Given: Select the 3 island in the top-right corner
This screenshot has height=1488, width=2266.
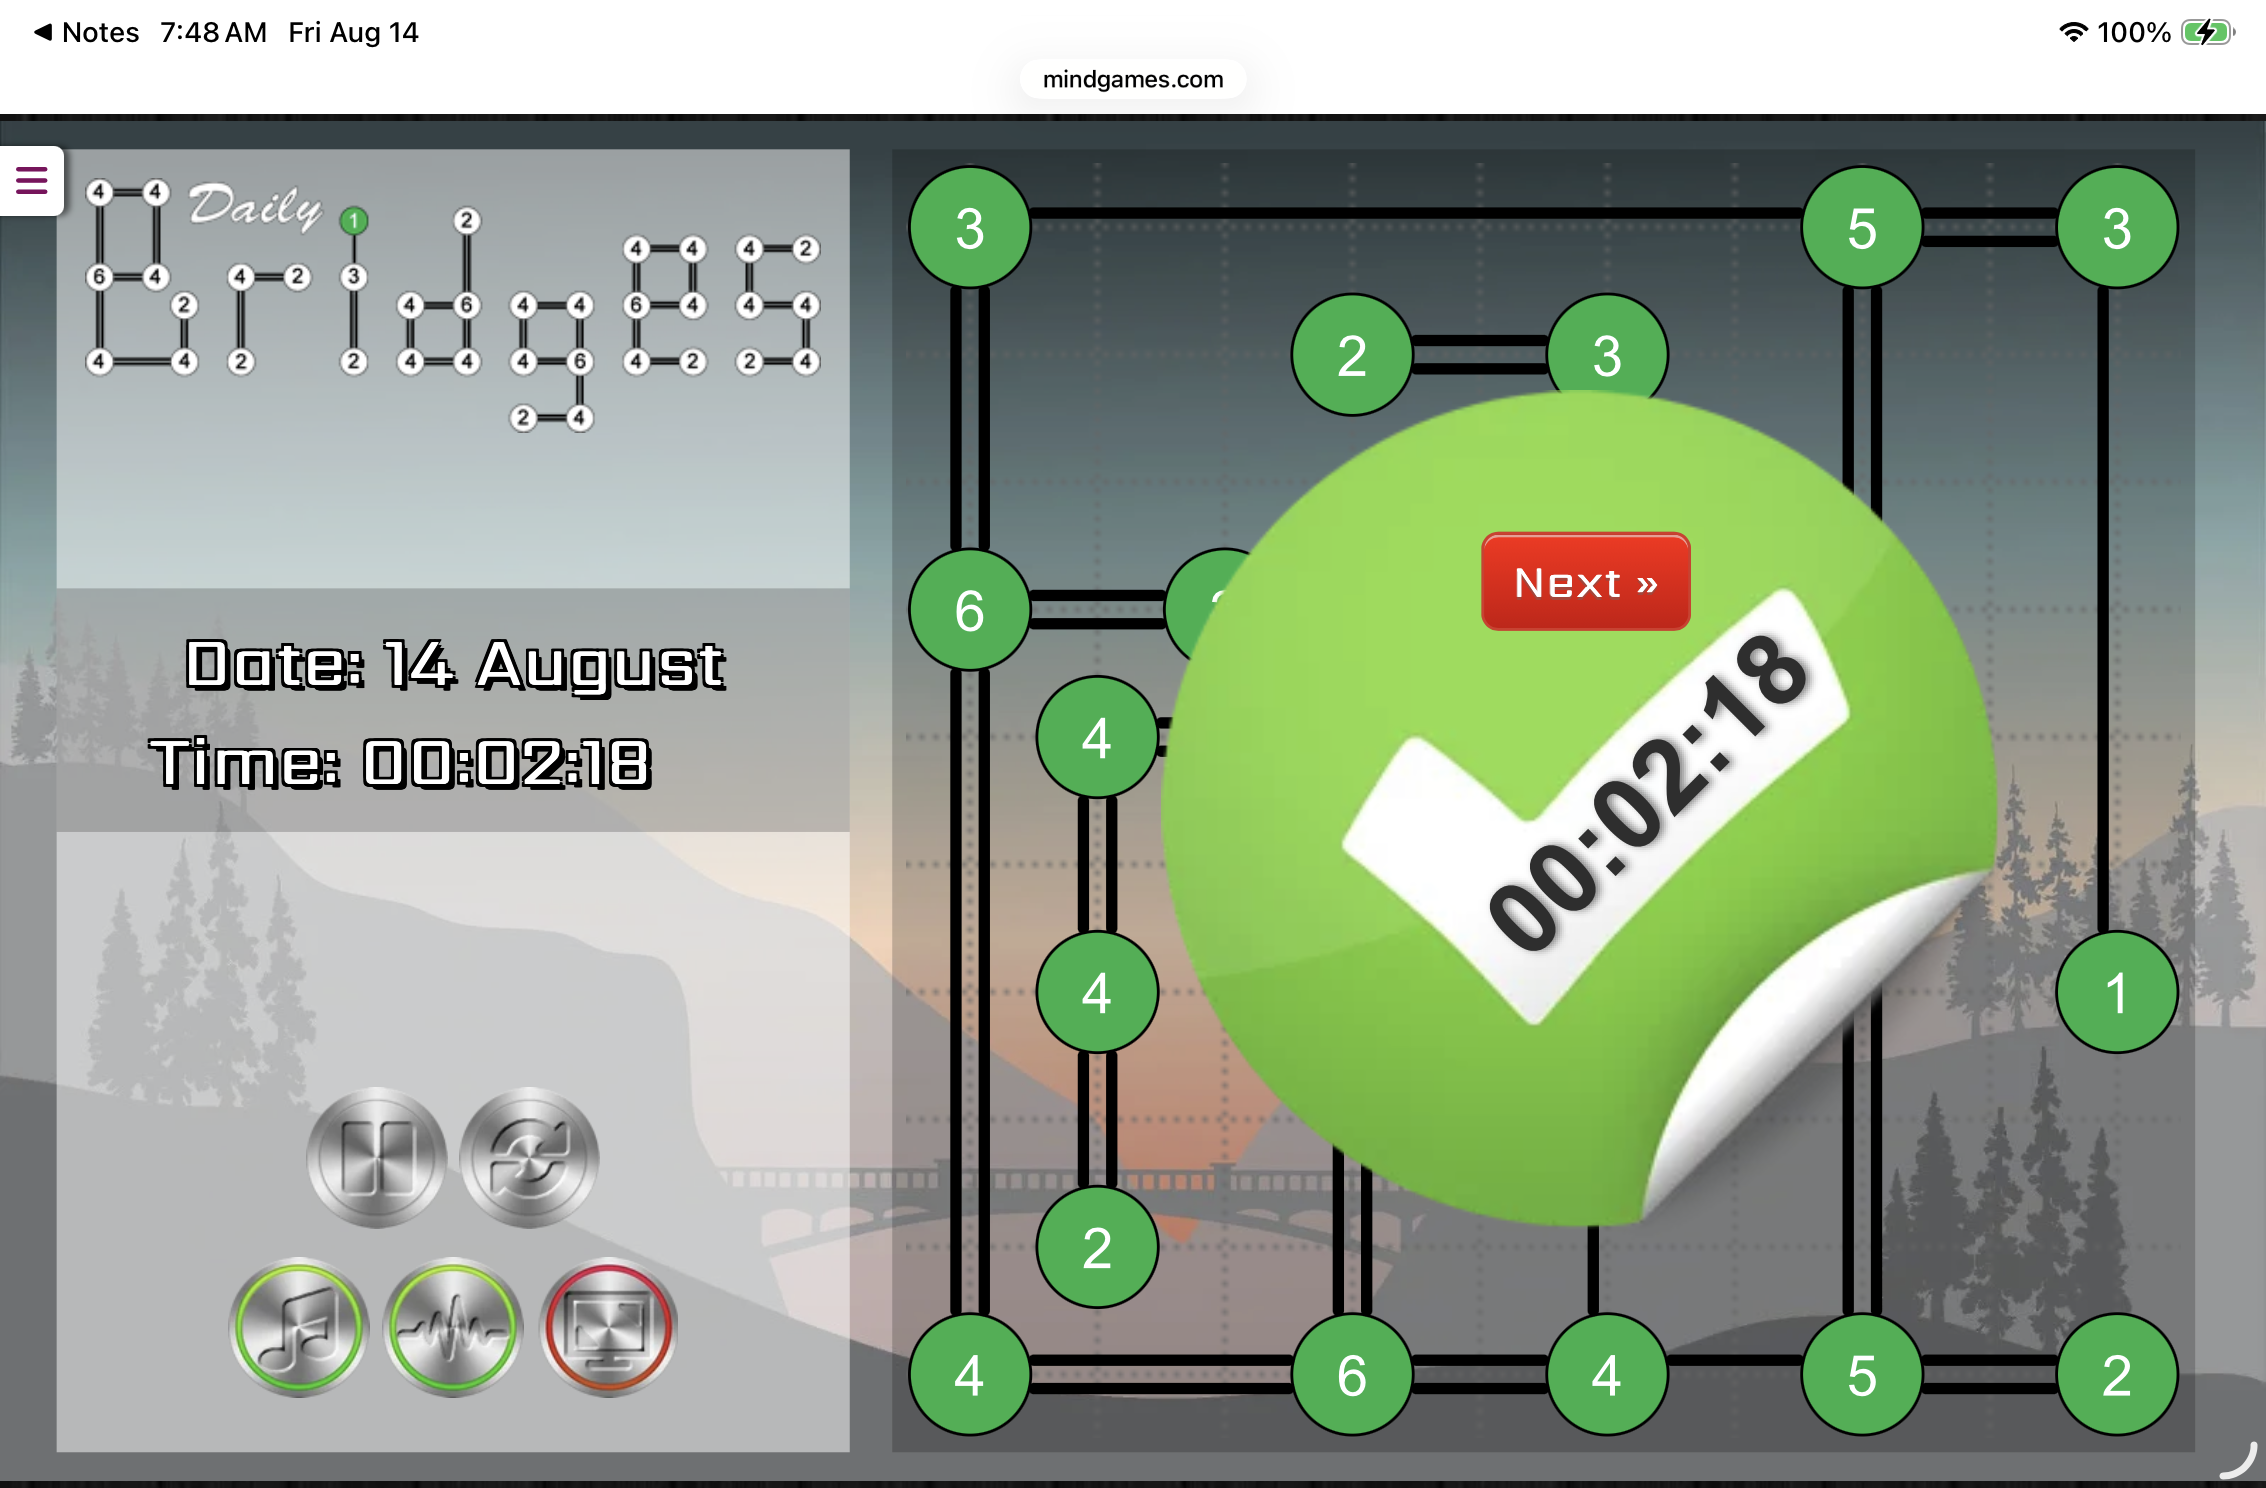Looking at the screenshot, I should tap(2116, 228).
